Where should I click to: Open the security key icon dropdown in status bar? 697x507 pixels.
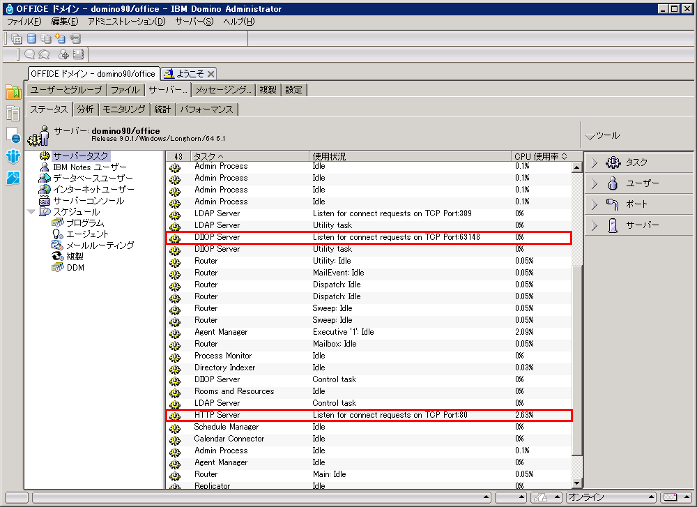(546, 497)
